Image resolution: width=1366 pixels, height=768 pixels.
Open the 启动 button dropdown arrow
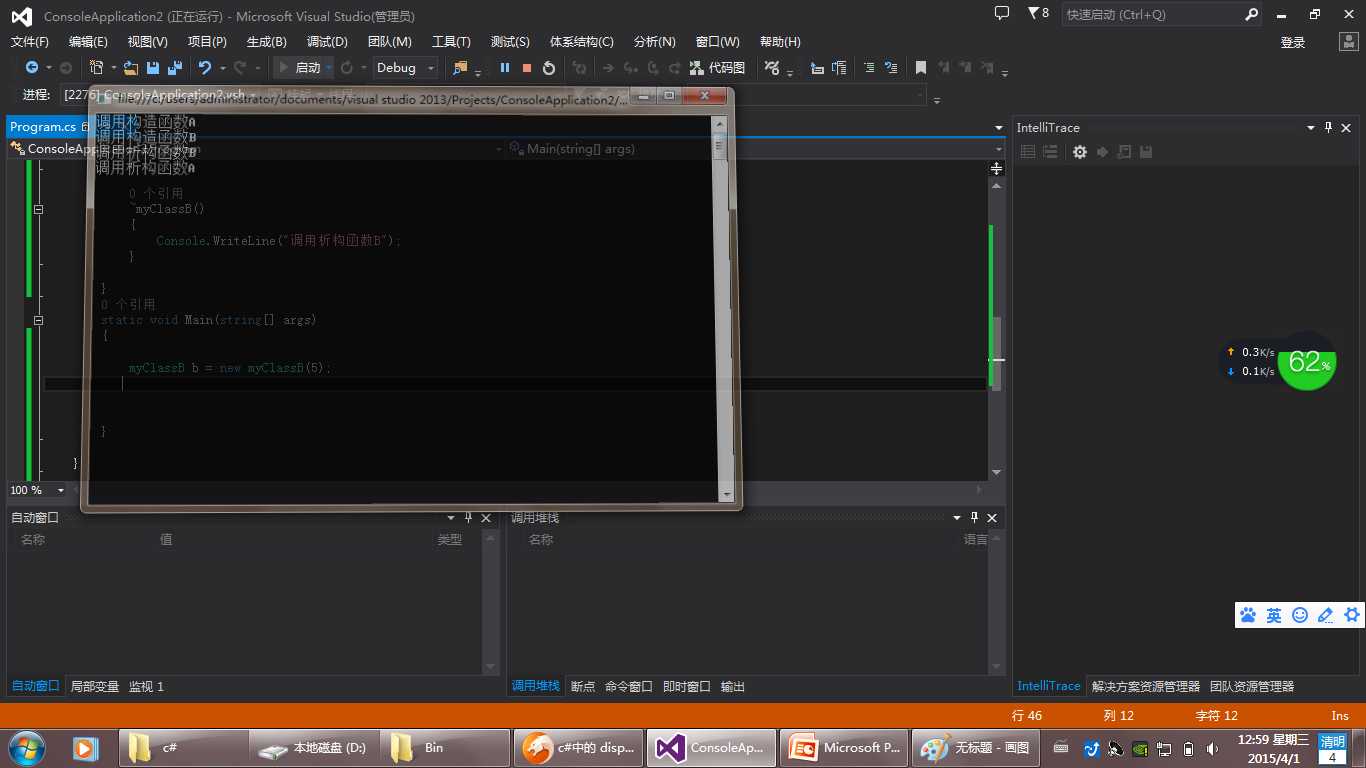(x=329, y=67)
